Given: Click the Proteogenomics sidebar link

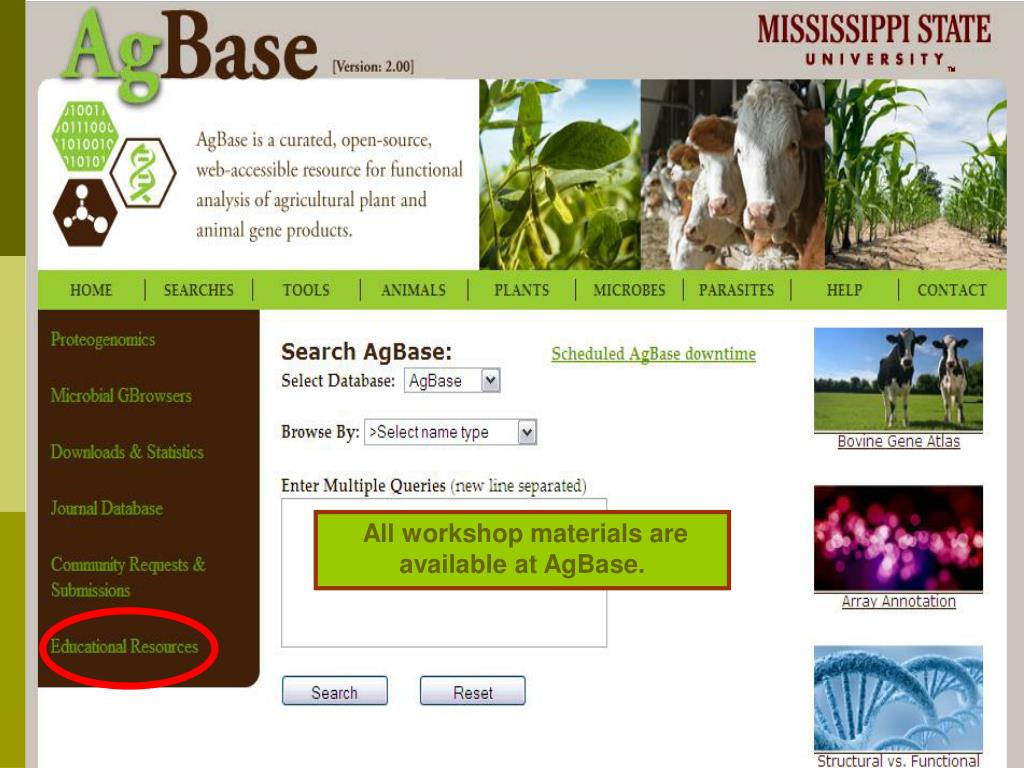Looking at the screenshot, I should point(103,340).
